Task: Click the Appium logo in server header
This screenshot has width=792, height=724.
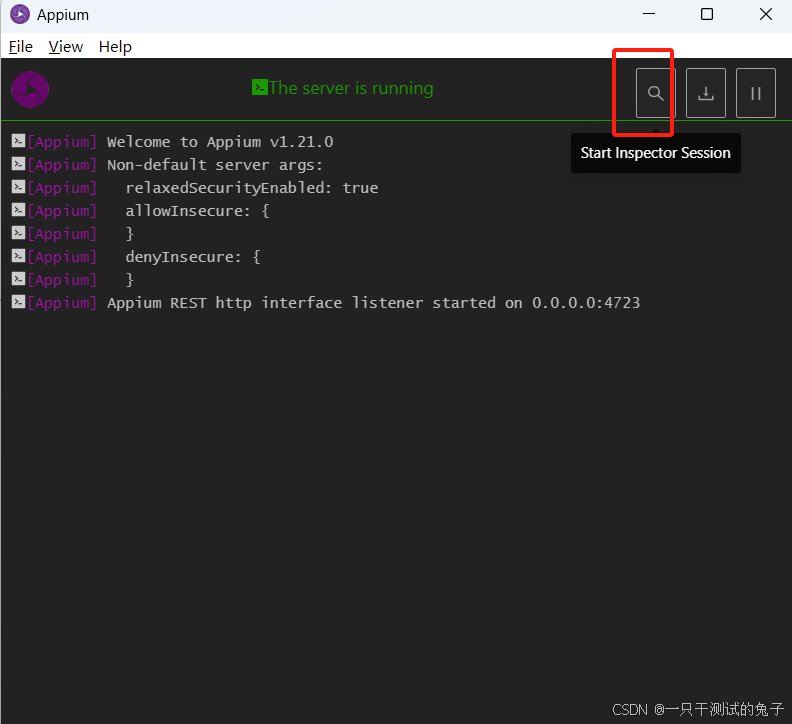Action: click(x=30, y=89)
